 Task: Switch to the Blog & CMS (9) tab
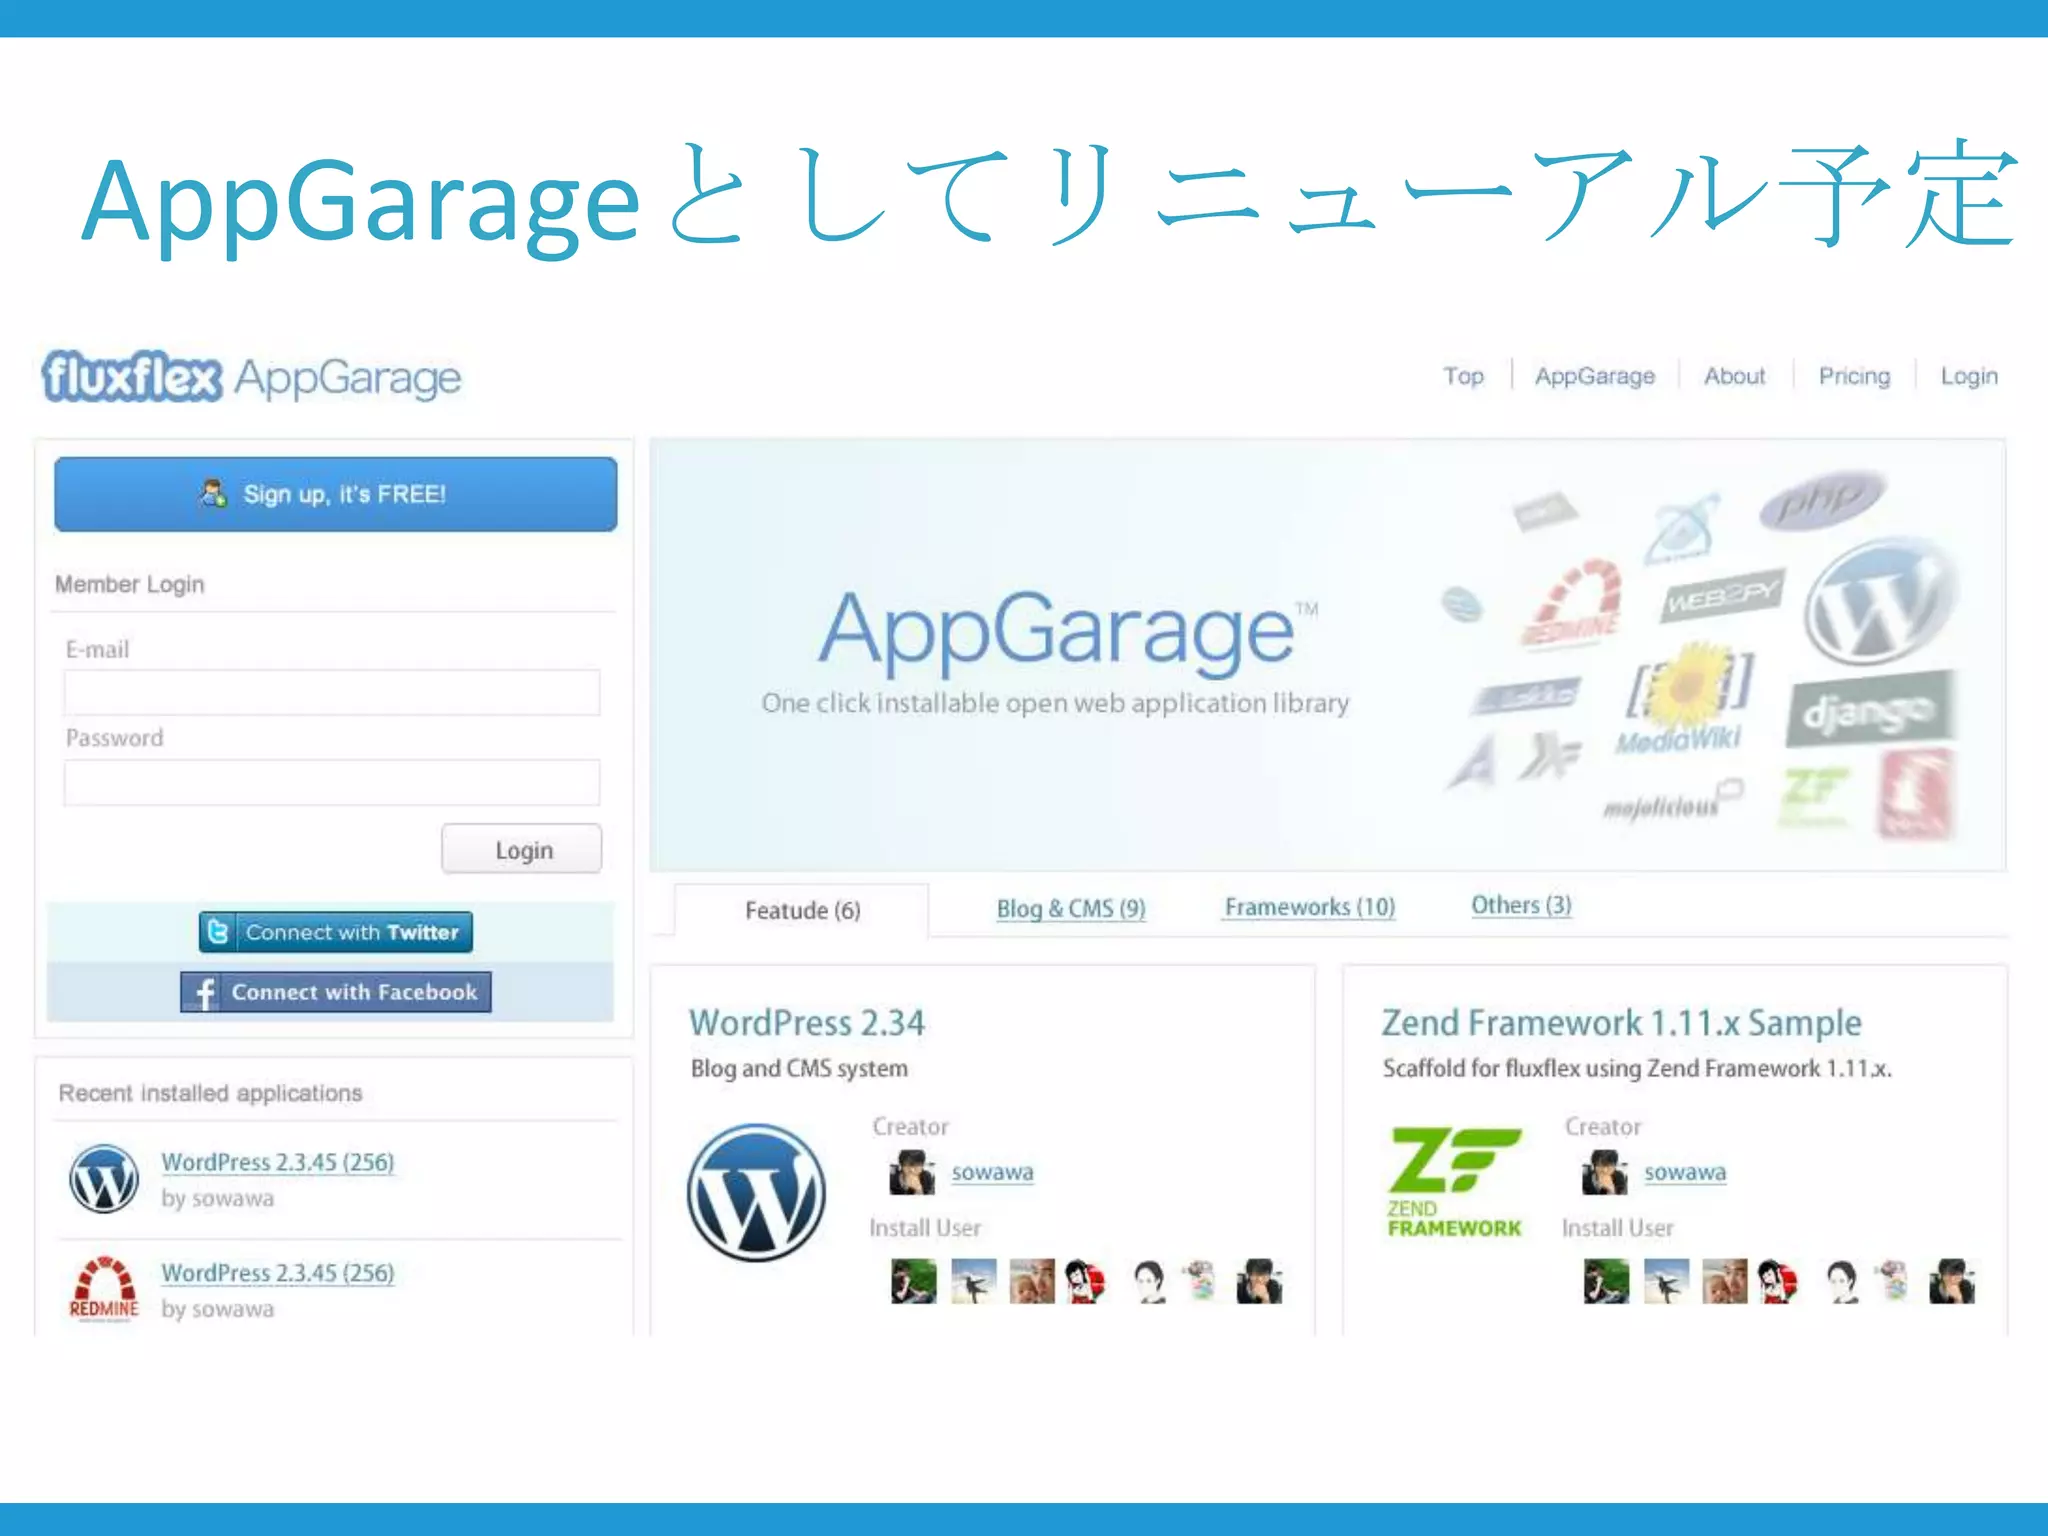[1071, 908]
